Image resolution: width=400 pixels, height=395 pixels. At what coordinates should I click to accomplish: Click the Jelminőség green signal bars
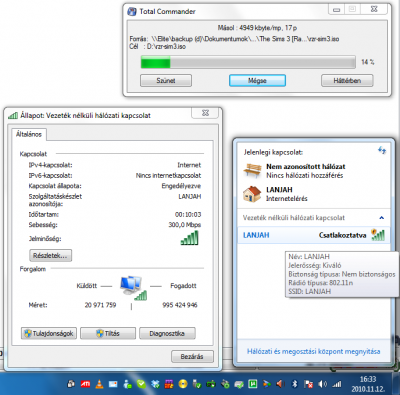click(190, 238)
